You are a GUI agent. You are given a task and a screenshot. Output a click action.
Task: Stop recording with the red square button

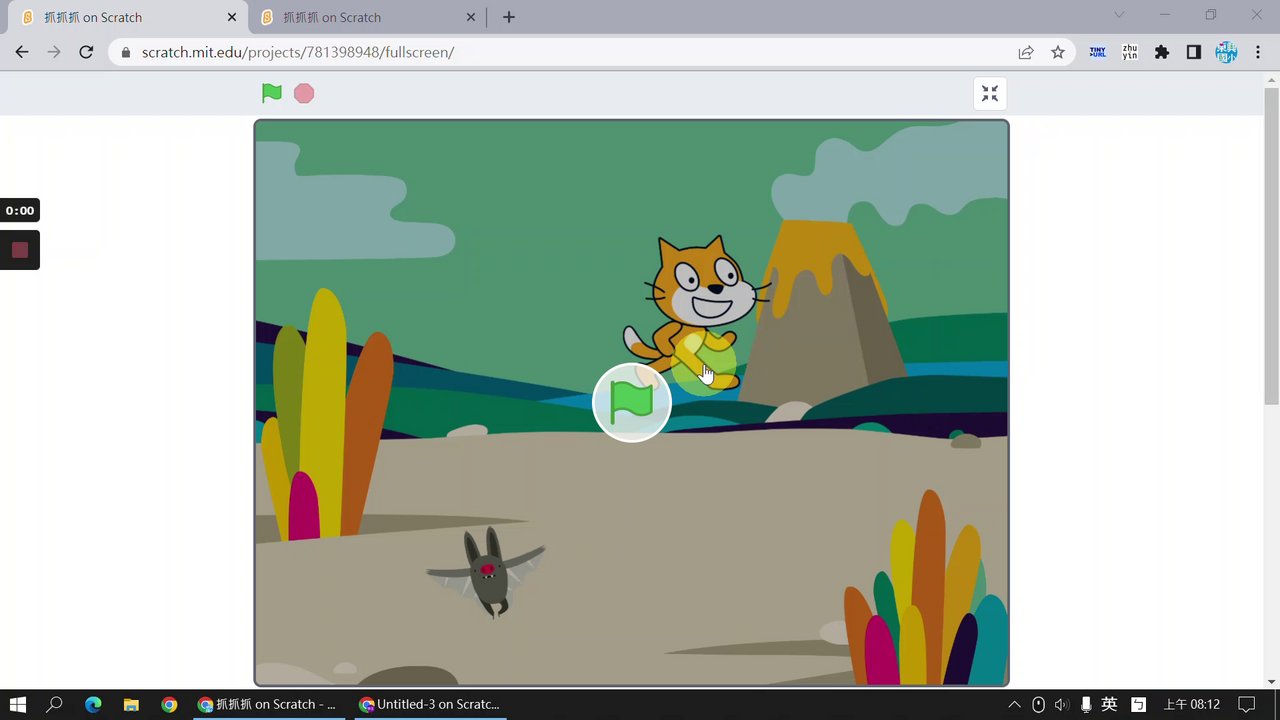coord(20,250)
